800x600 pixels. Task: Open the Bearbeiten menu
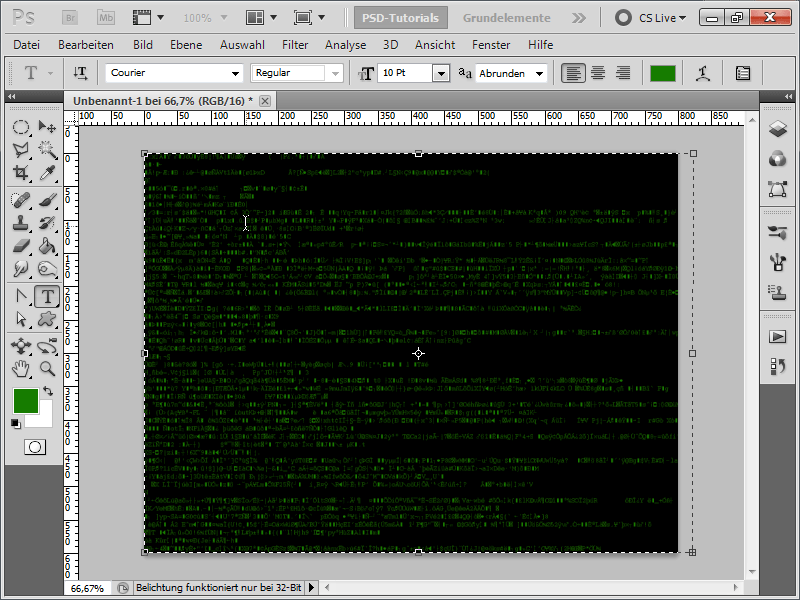point(86,45)
